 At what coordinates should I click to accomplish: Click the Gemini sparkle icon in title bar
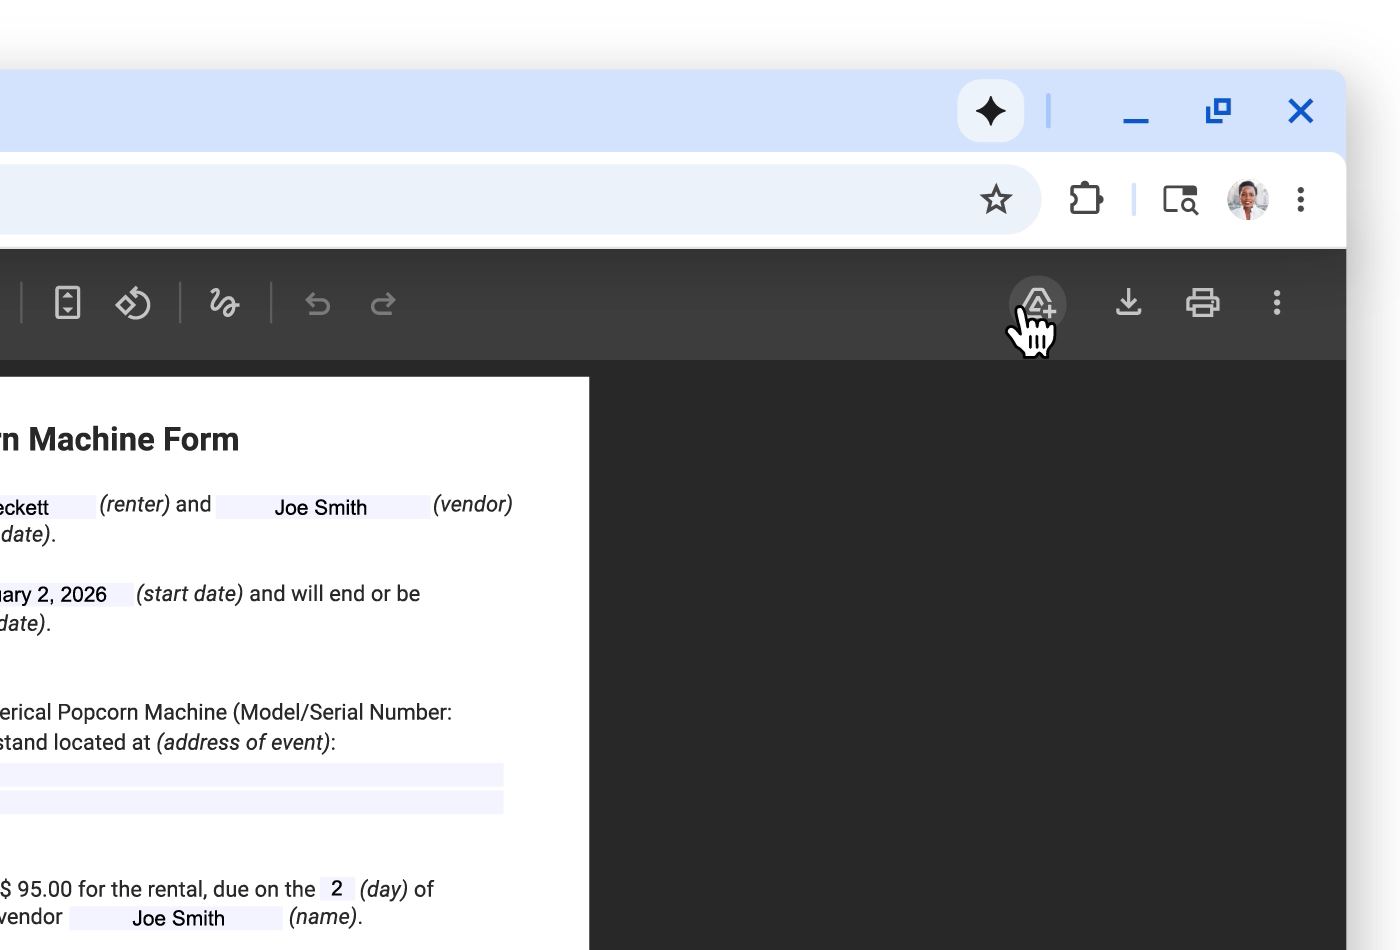[x=990, y=111]
